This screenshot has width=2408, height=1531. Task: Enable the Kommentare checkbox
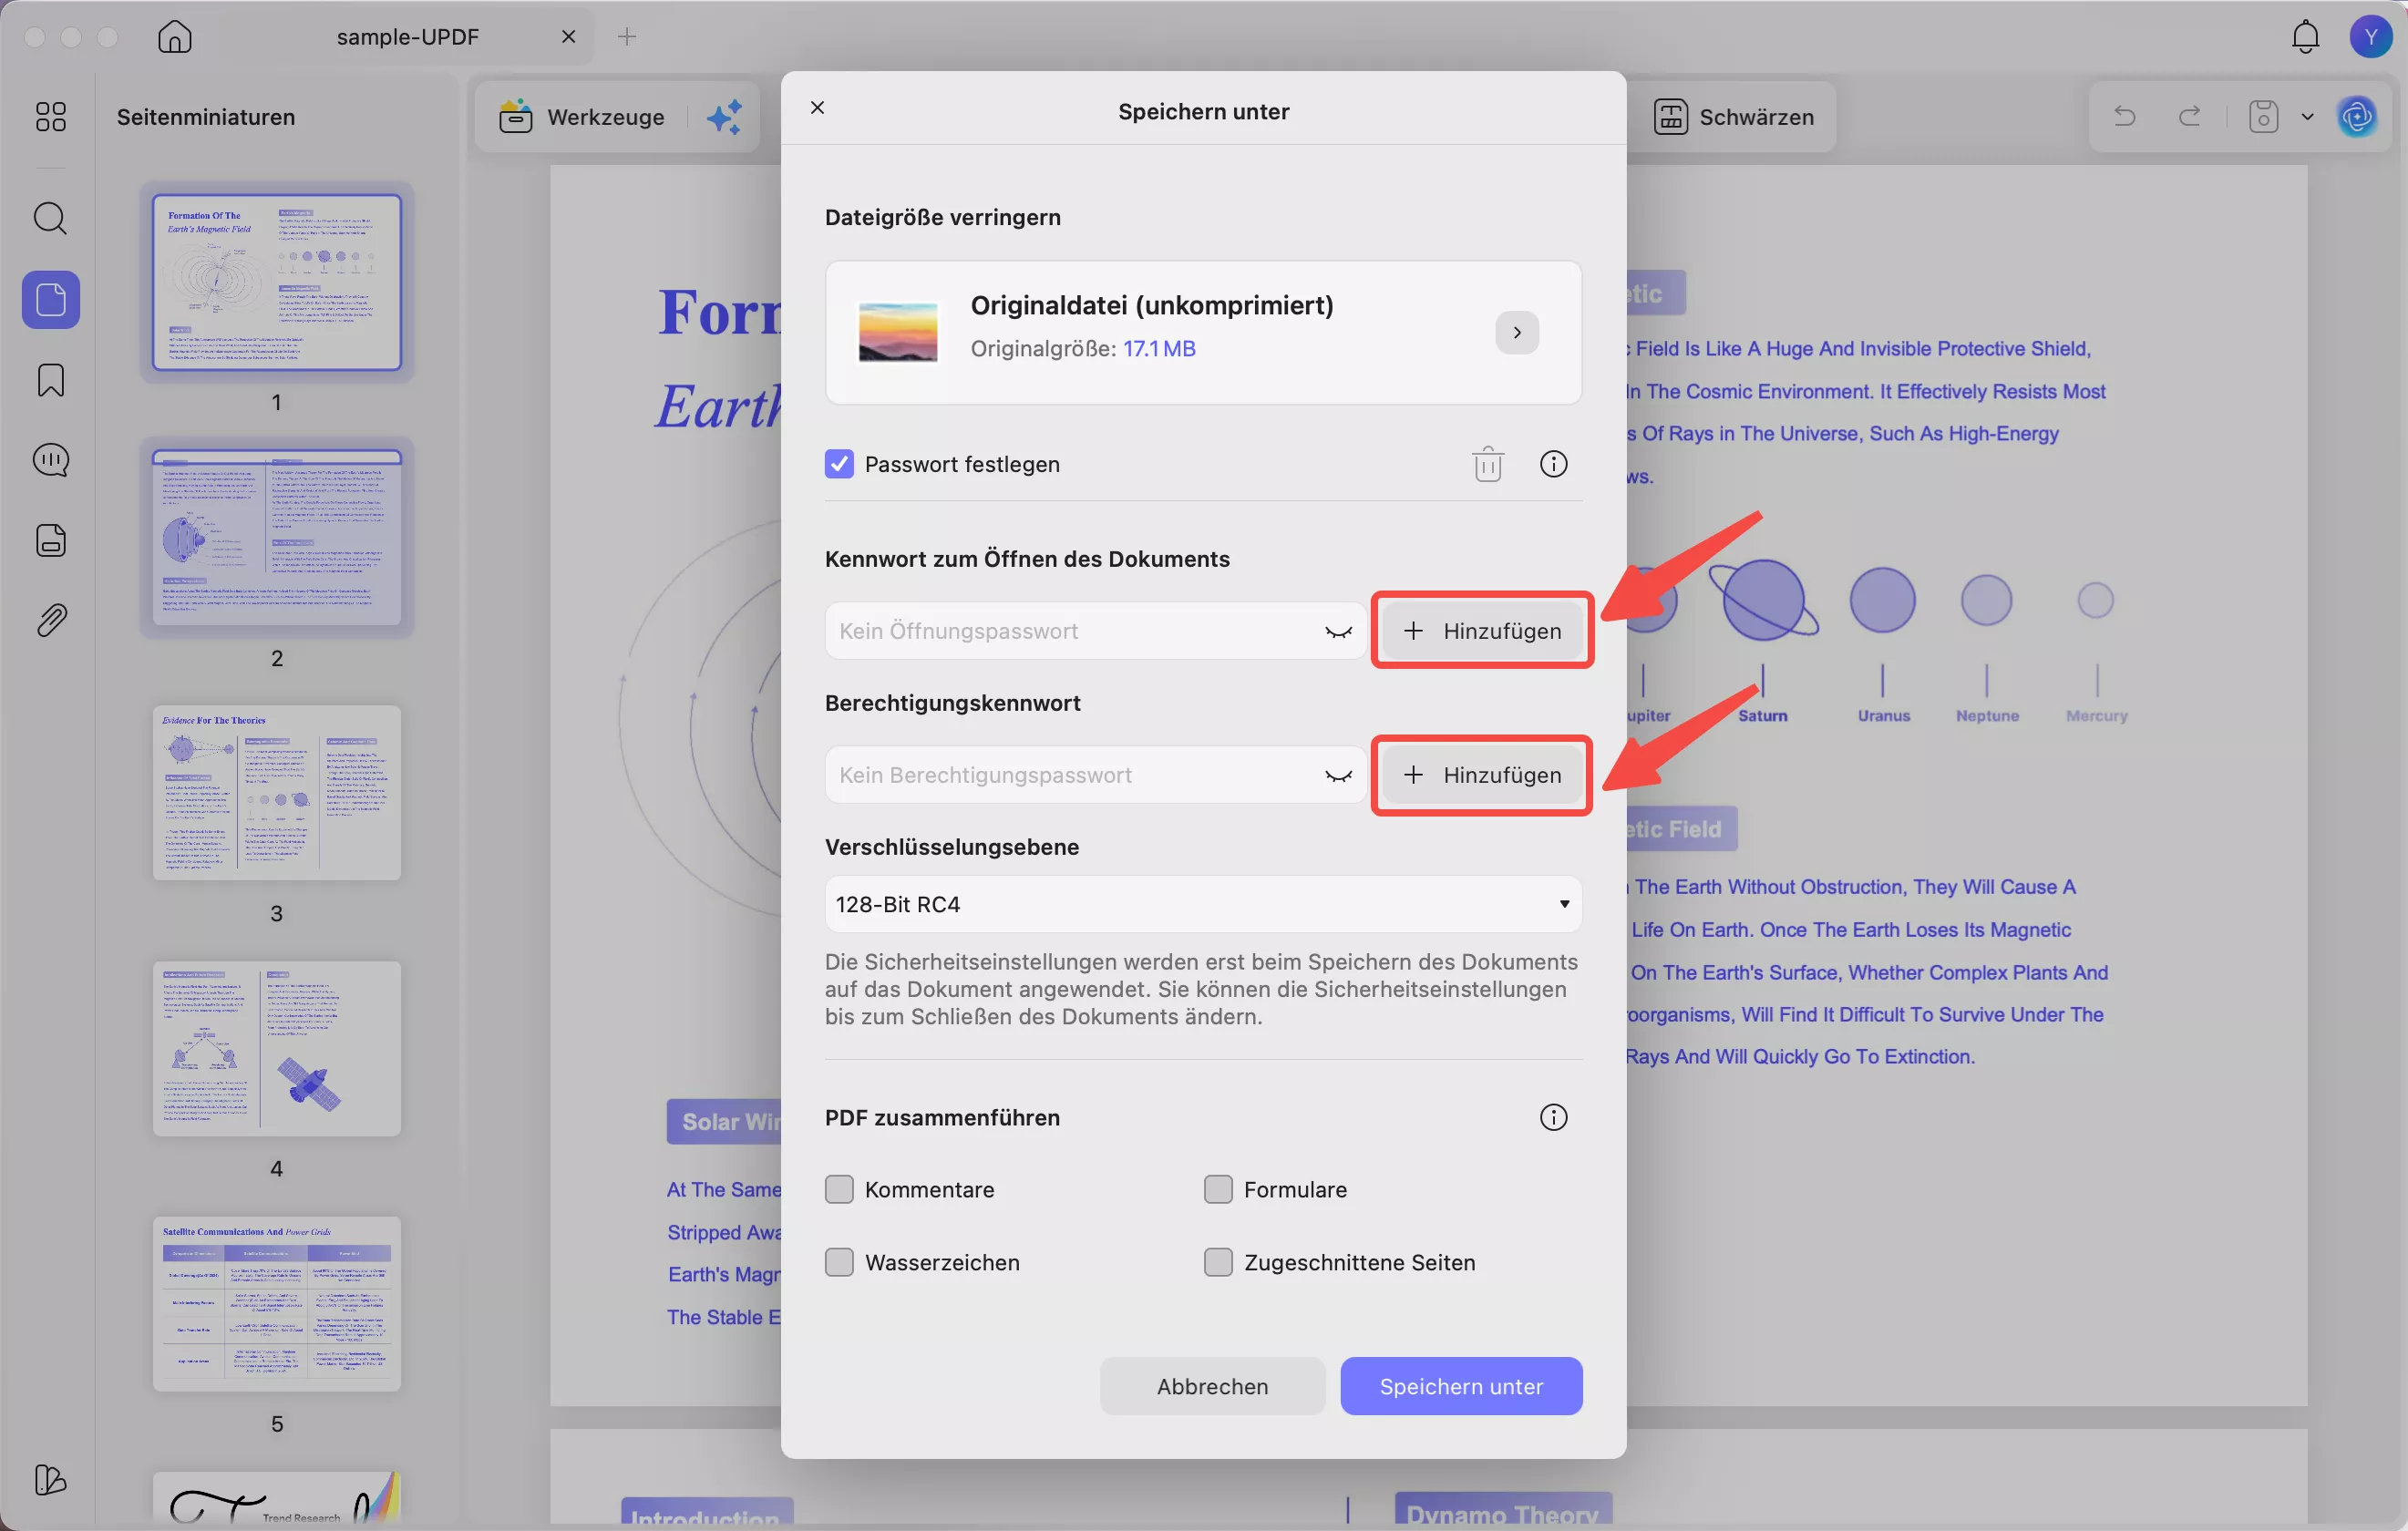click(839, 1189)
